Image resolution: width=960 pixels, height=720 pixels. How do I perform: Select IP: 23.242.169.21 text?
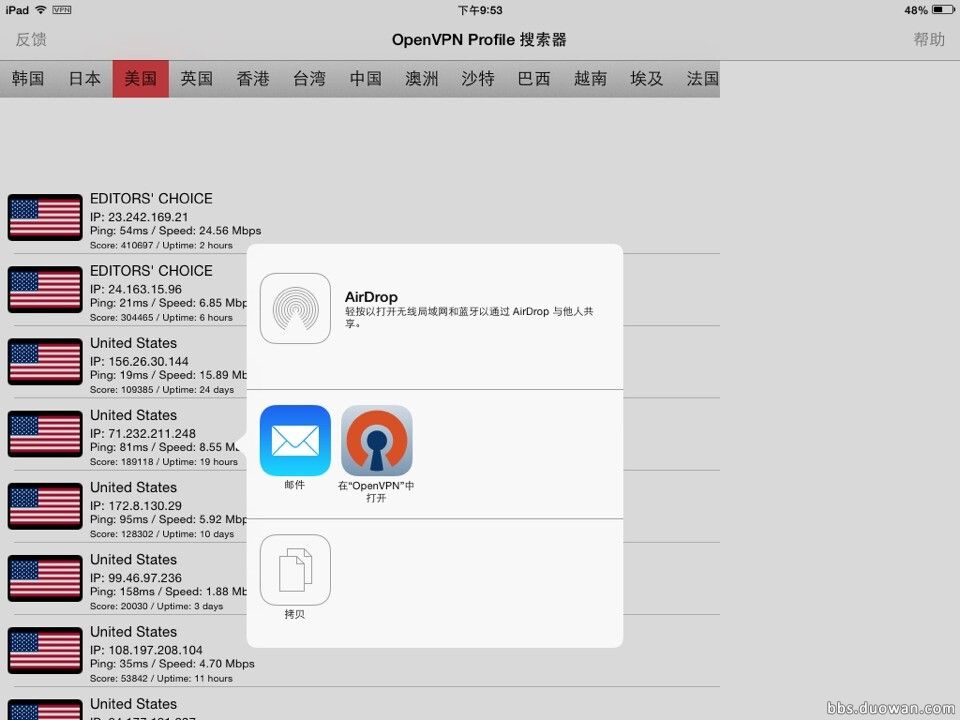[x=139, y=217]
